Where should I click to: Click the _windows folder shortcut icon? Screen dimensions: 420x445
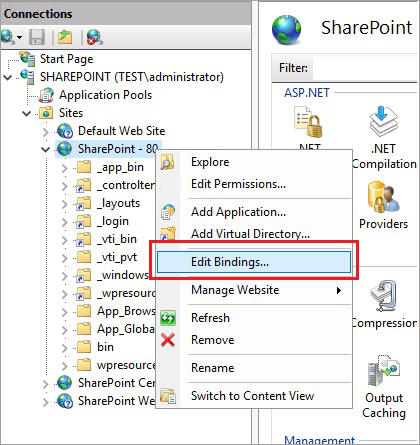tap(83, 275)
